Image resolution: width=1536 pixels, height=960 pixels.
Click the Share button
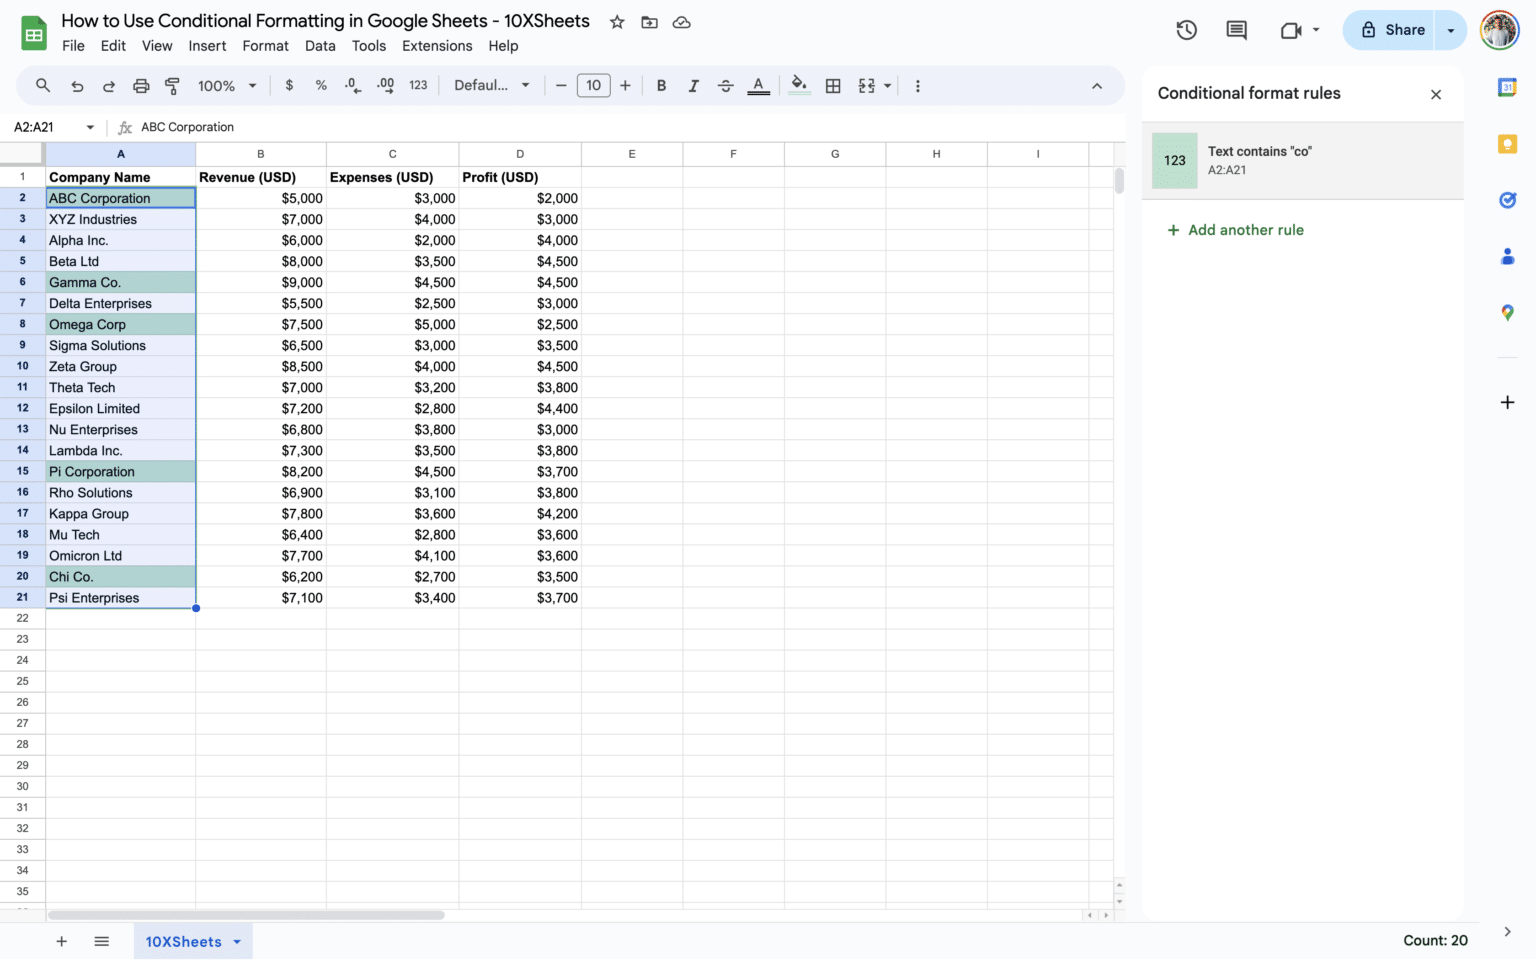tap(1392, 30)
